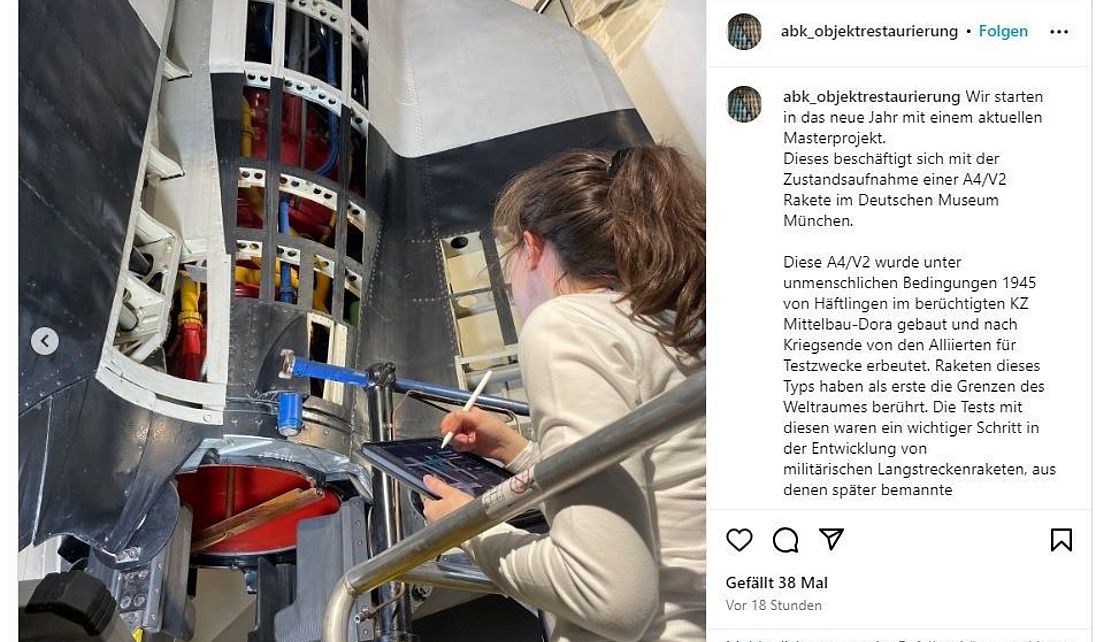Viewport: 1119px width, 642px height.
Task: Open the abk_objektrestaurierung username in the header
Action: (869, 31)
